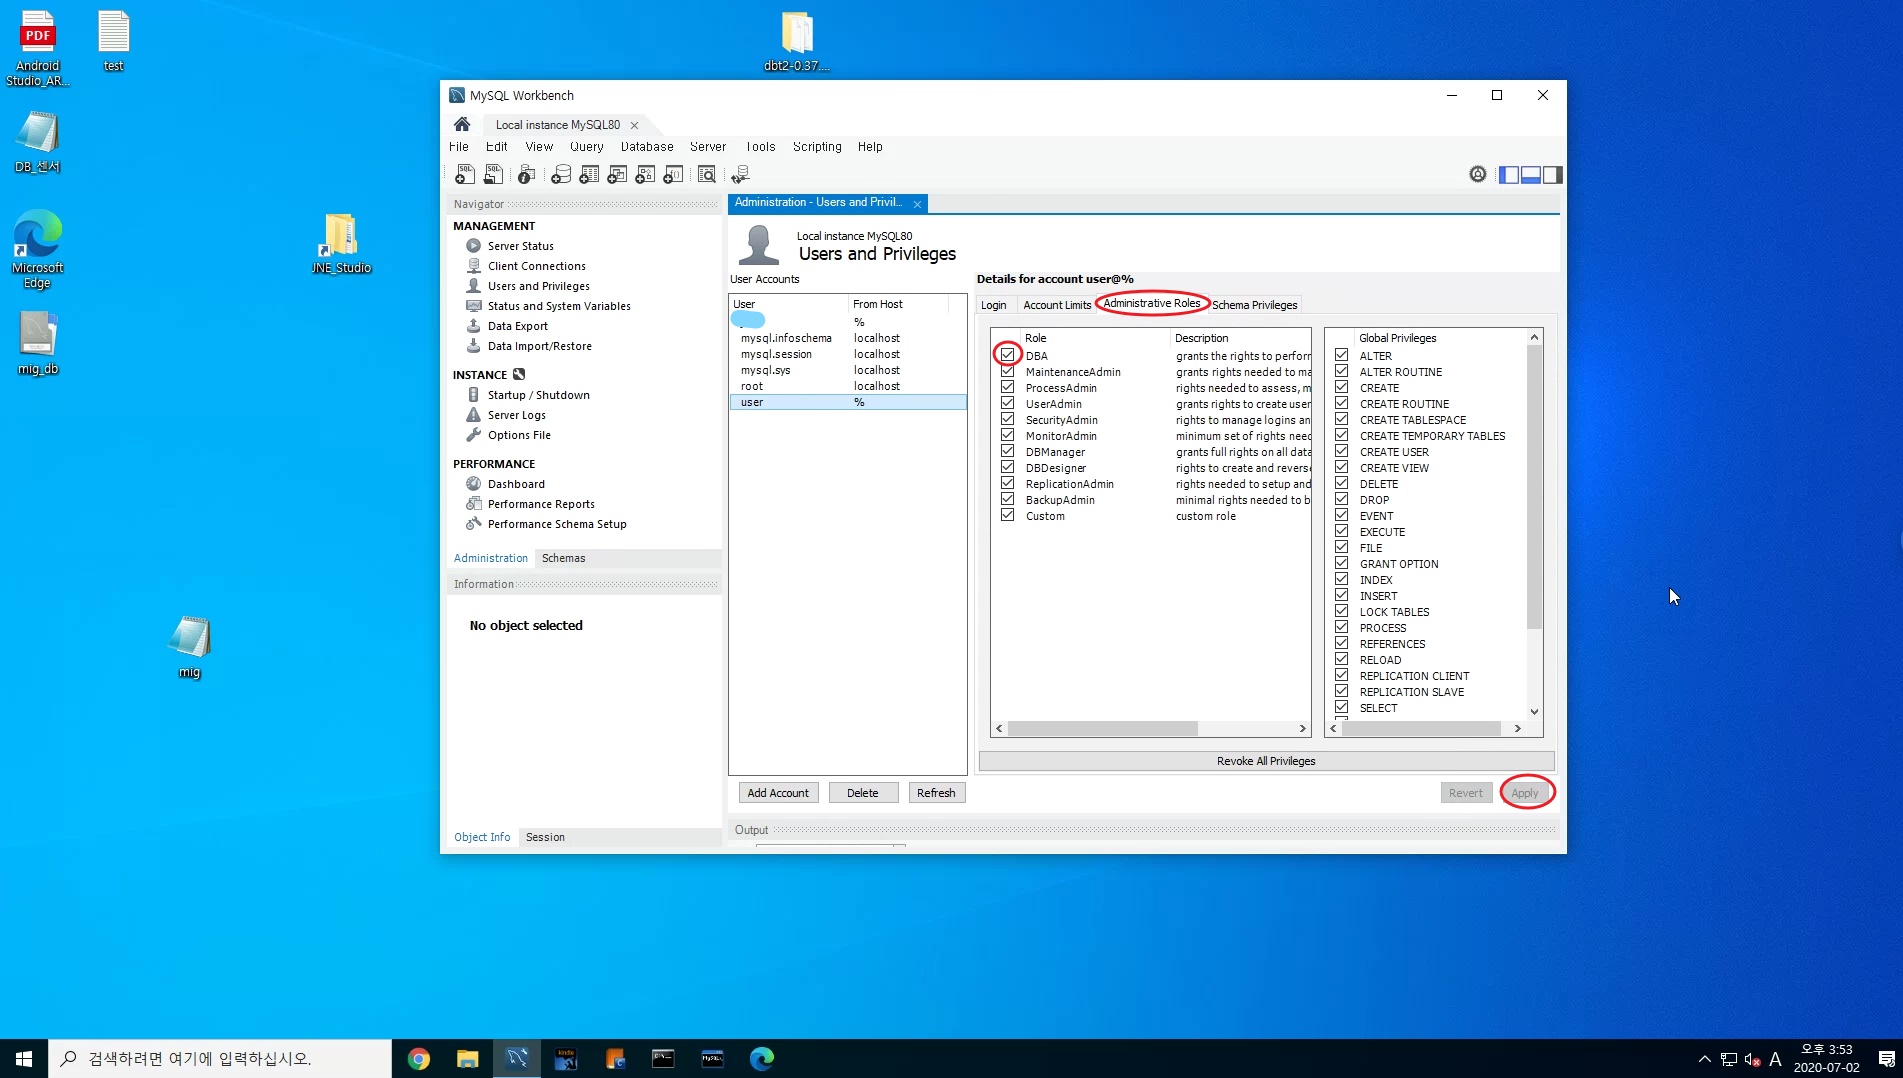Close the Local instance MySQL80 connection tab
This screenshot has width=1903, height=1078.
634,126
